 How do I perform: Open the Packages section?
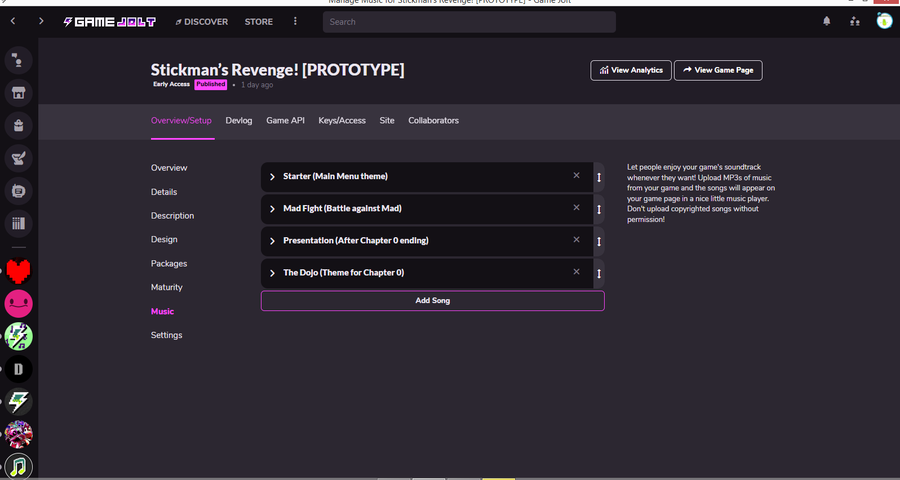click(169, 264)
